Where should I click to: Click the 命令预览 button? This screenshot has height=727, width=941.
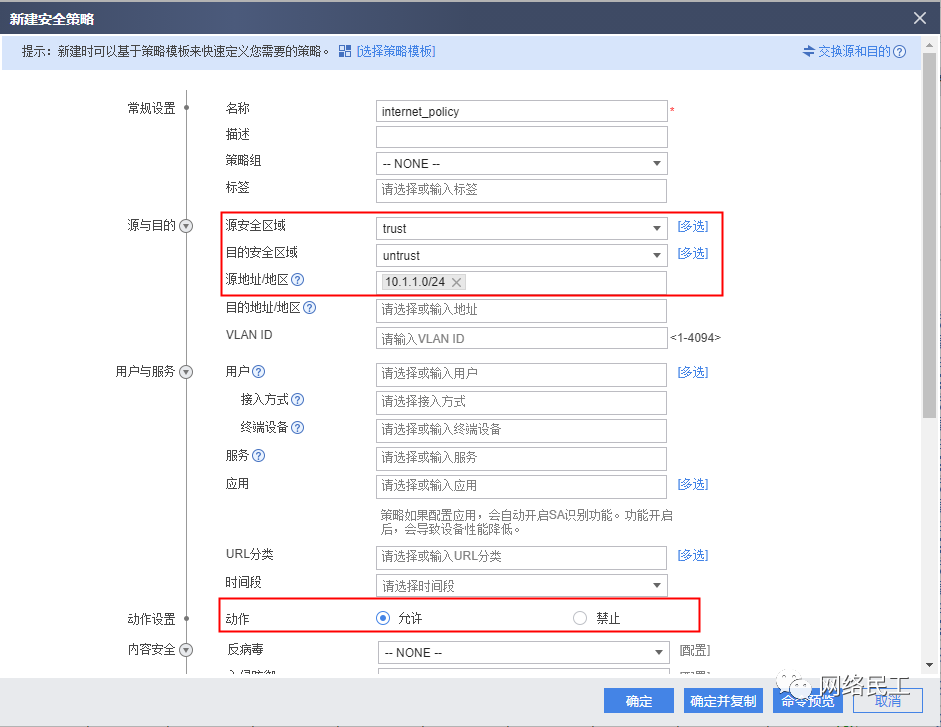click(x=808, y=701)
